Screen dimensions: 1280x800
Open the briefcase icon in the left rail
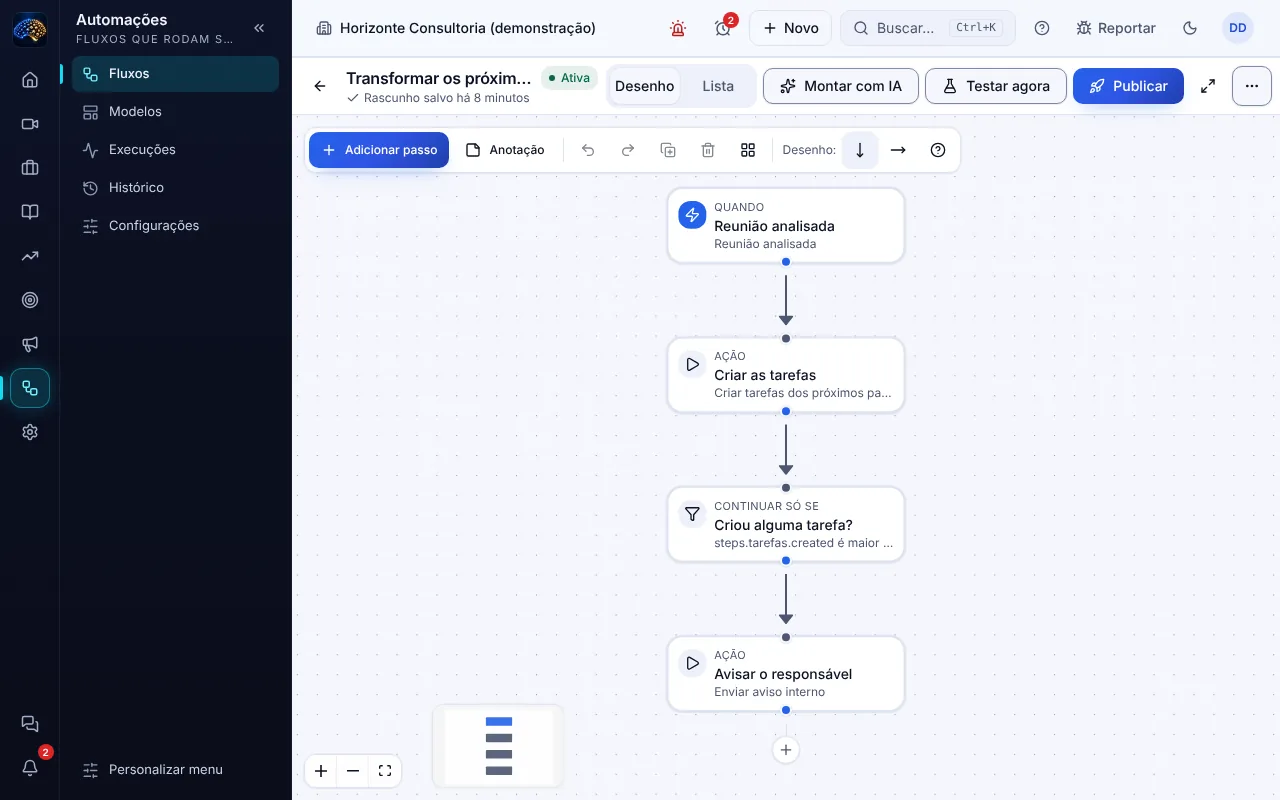pos(30,168)
